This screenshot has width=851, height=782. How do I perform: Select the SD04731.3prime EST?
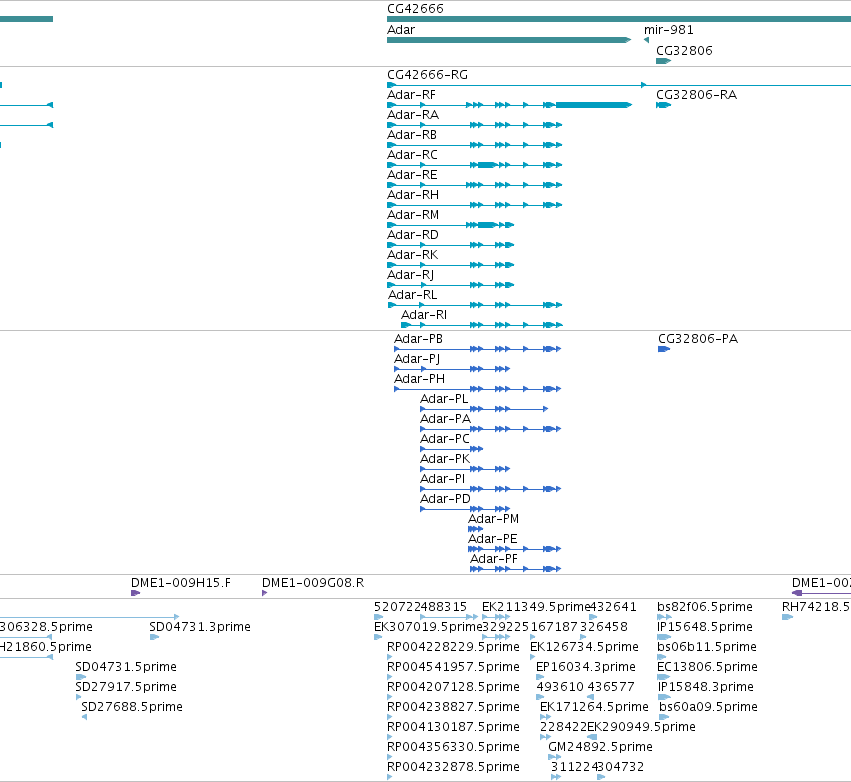[155, 637]
